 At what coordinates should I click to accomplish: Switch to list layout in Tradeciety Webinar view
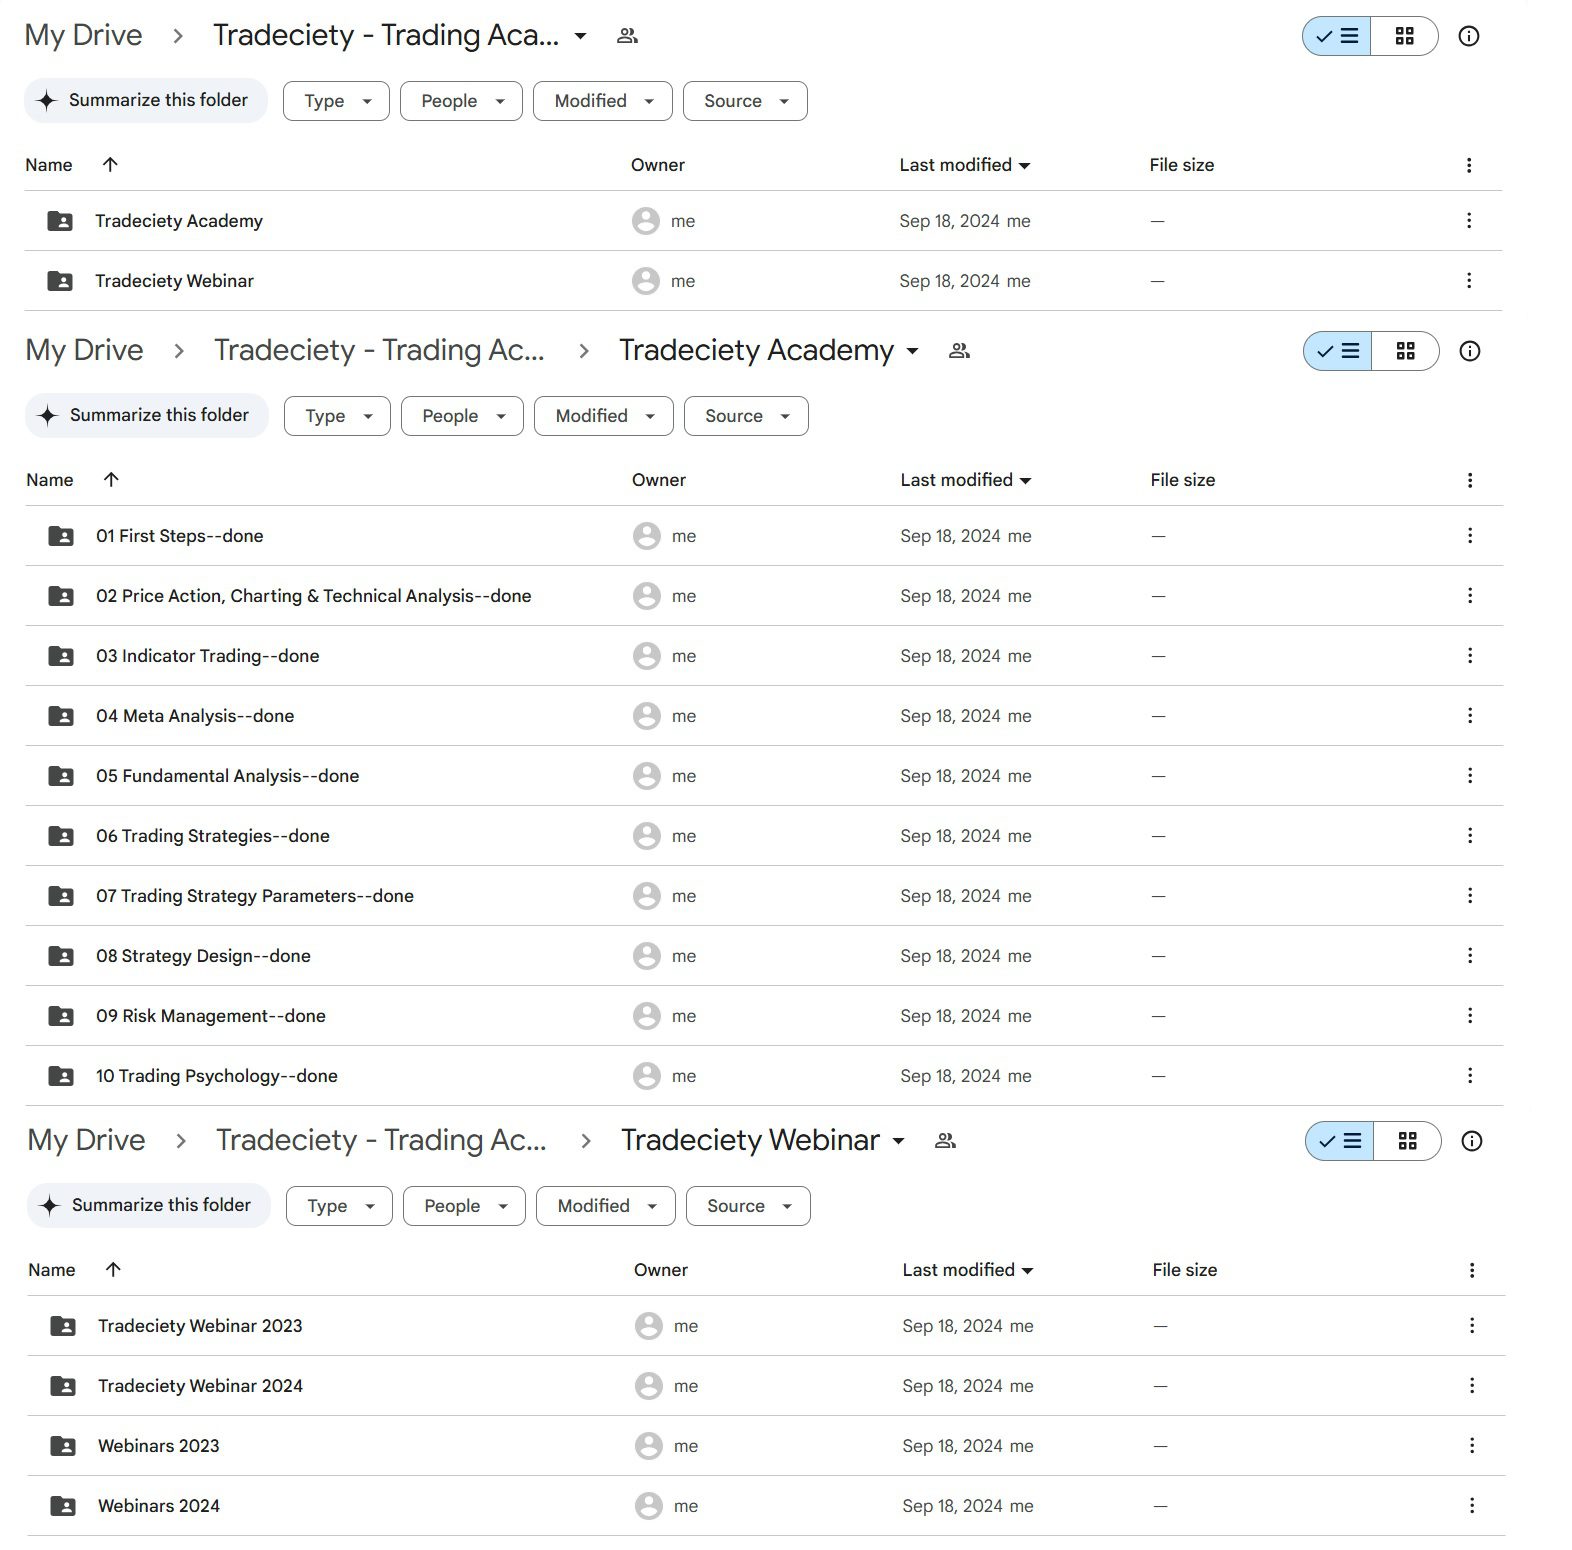pos(1340,1141)
